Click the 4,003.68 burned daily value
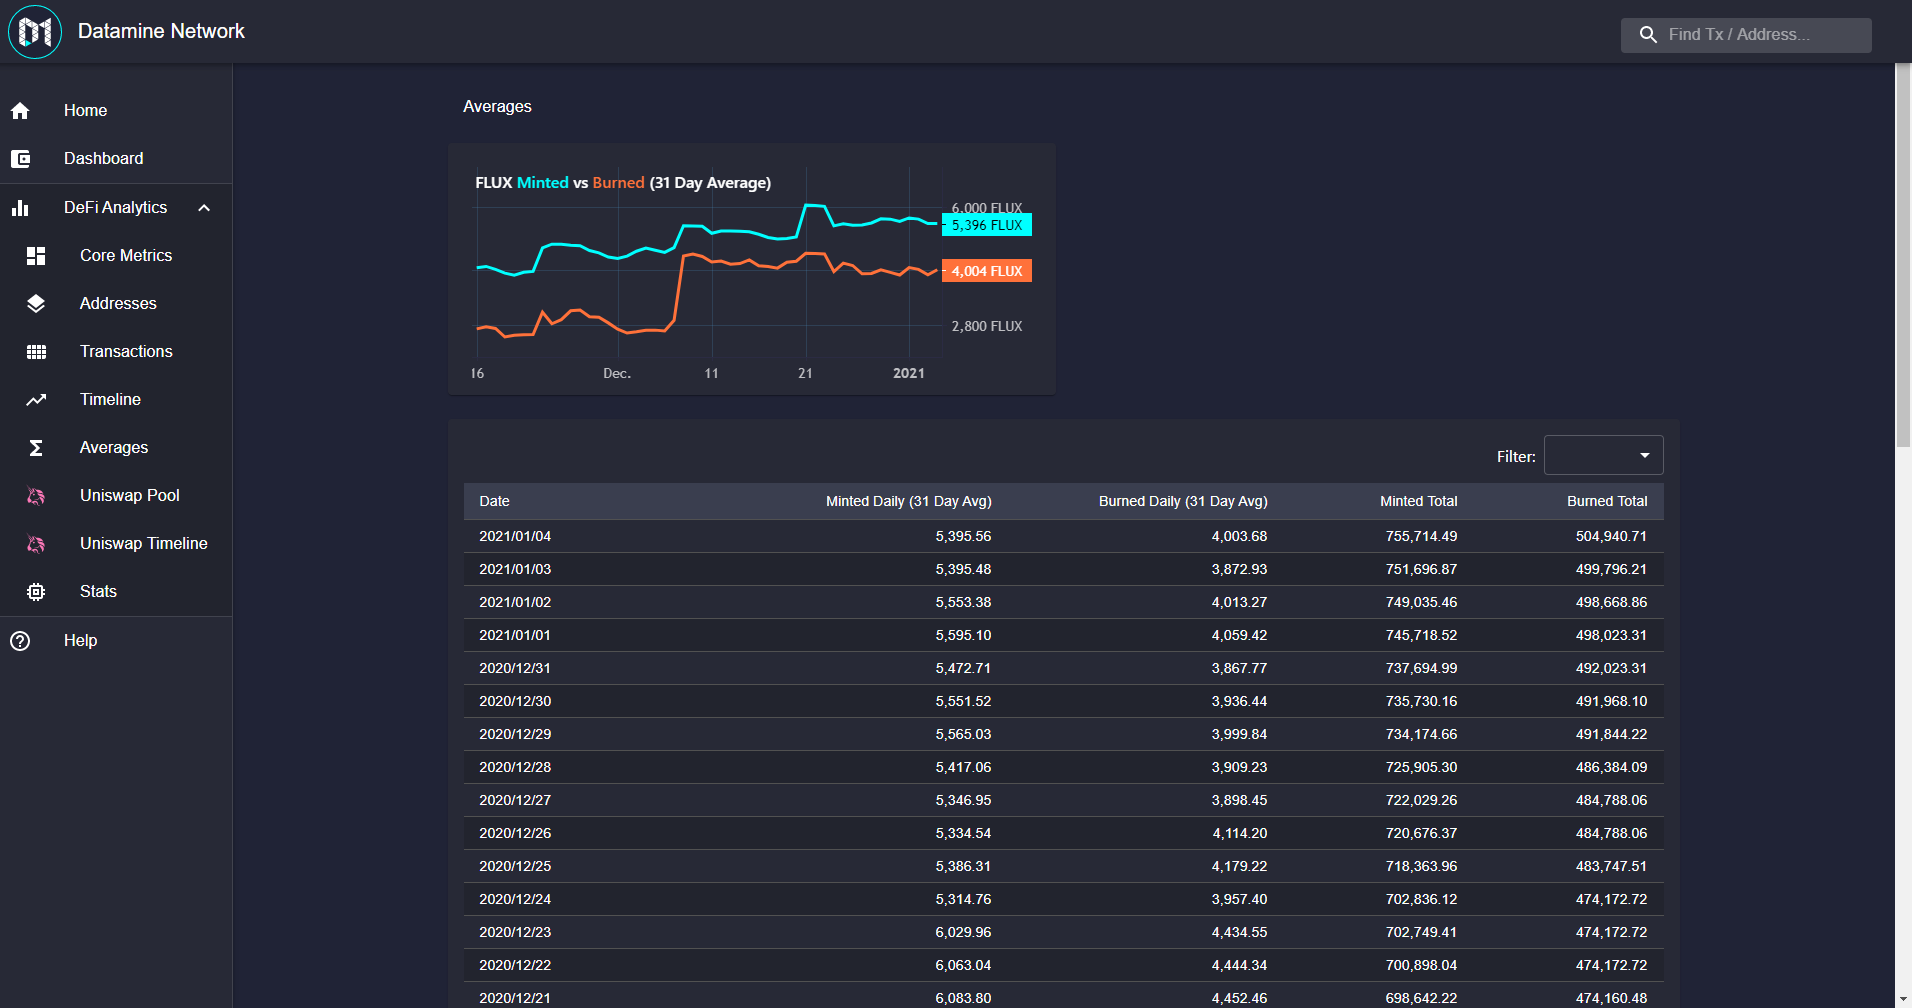This screenshot has width=1912, height=1008. [1239, 536]
